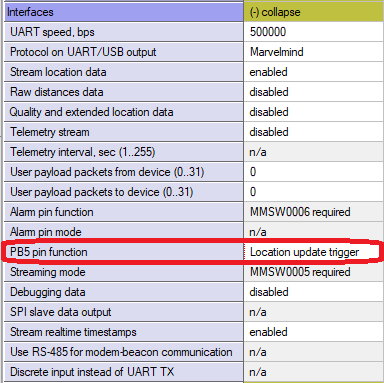Select the Interfaces section header
This screenshot has width=384, height=383.
pos(124,12)
